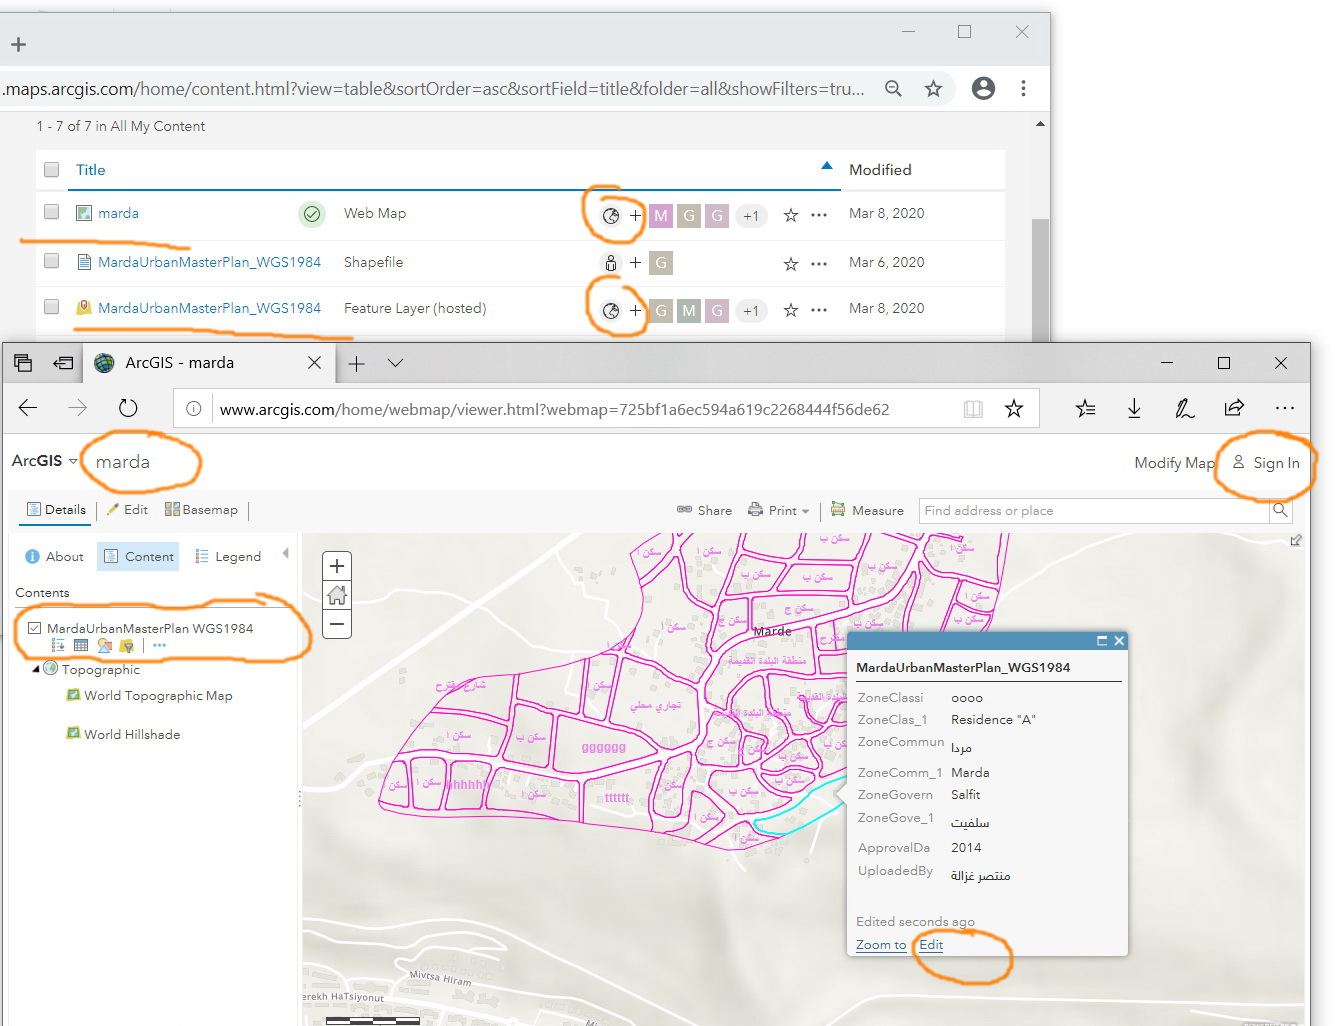
Task: Open the Basemap menu
Action: point(201,510)
